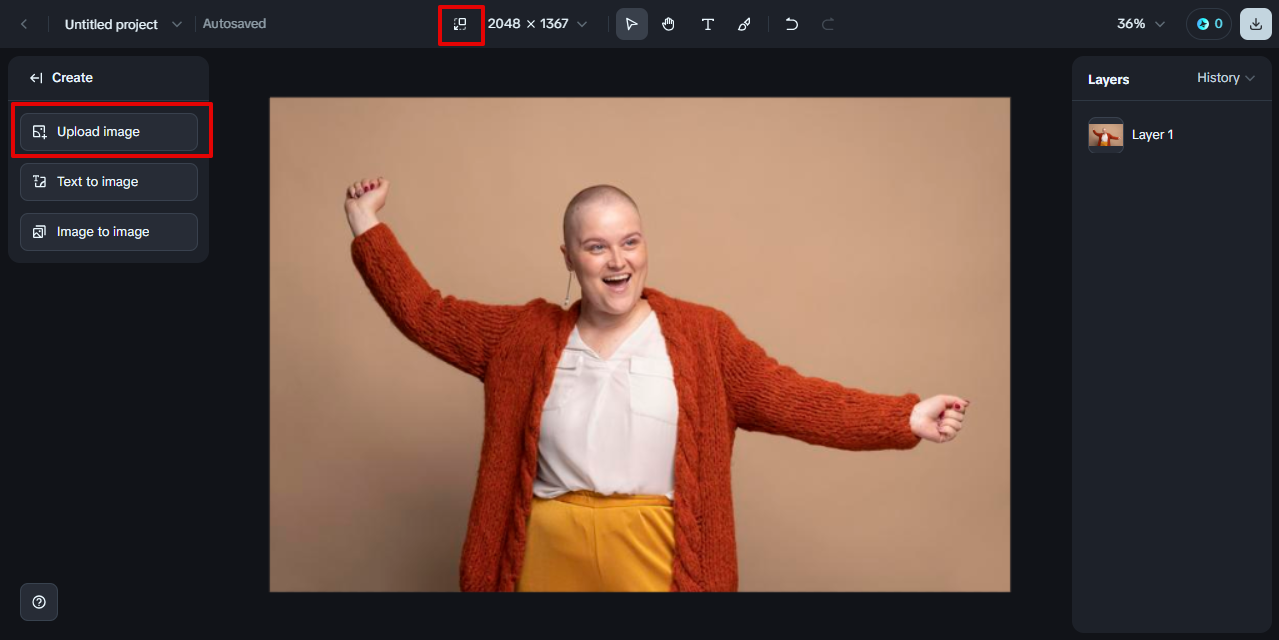Screen dimensions: 1279x640
Task: Click the Image to image button
Action: [x=109, y=232]
